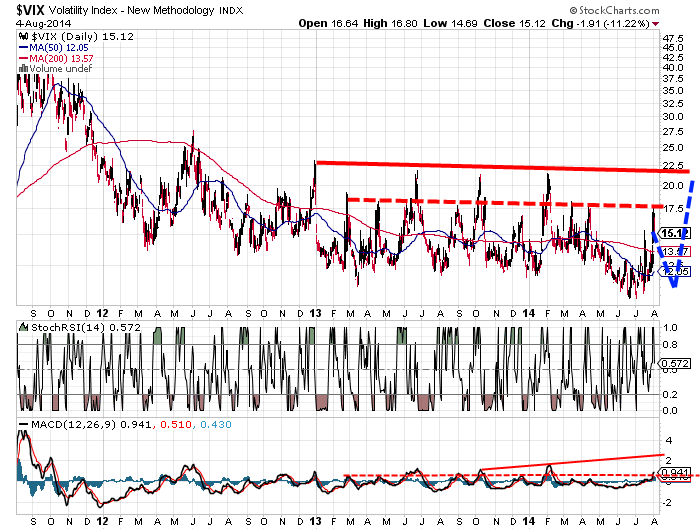Click the red down-triangle after the Chg value
700x530 pixels.
point(655,24)
